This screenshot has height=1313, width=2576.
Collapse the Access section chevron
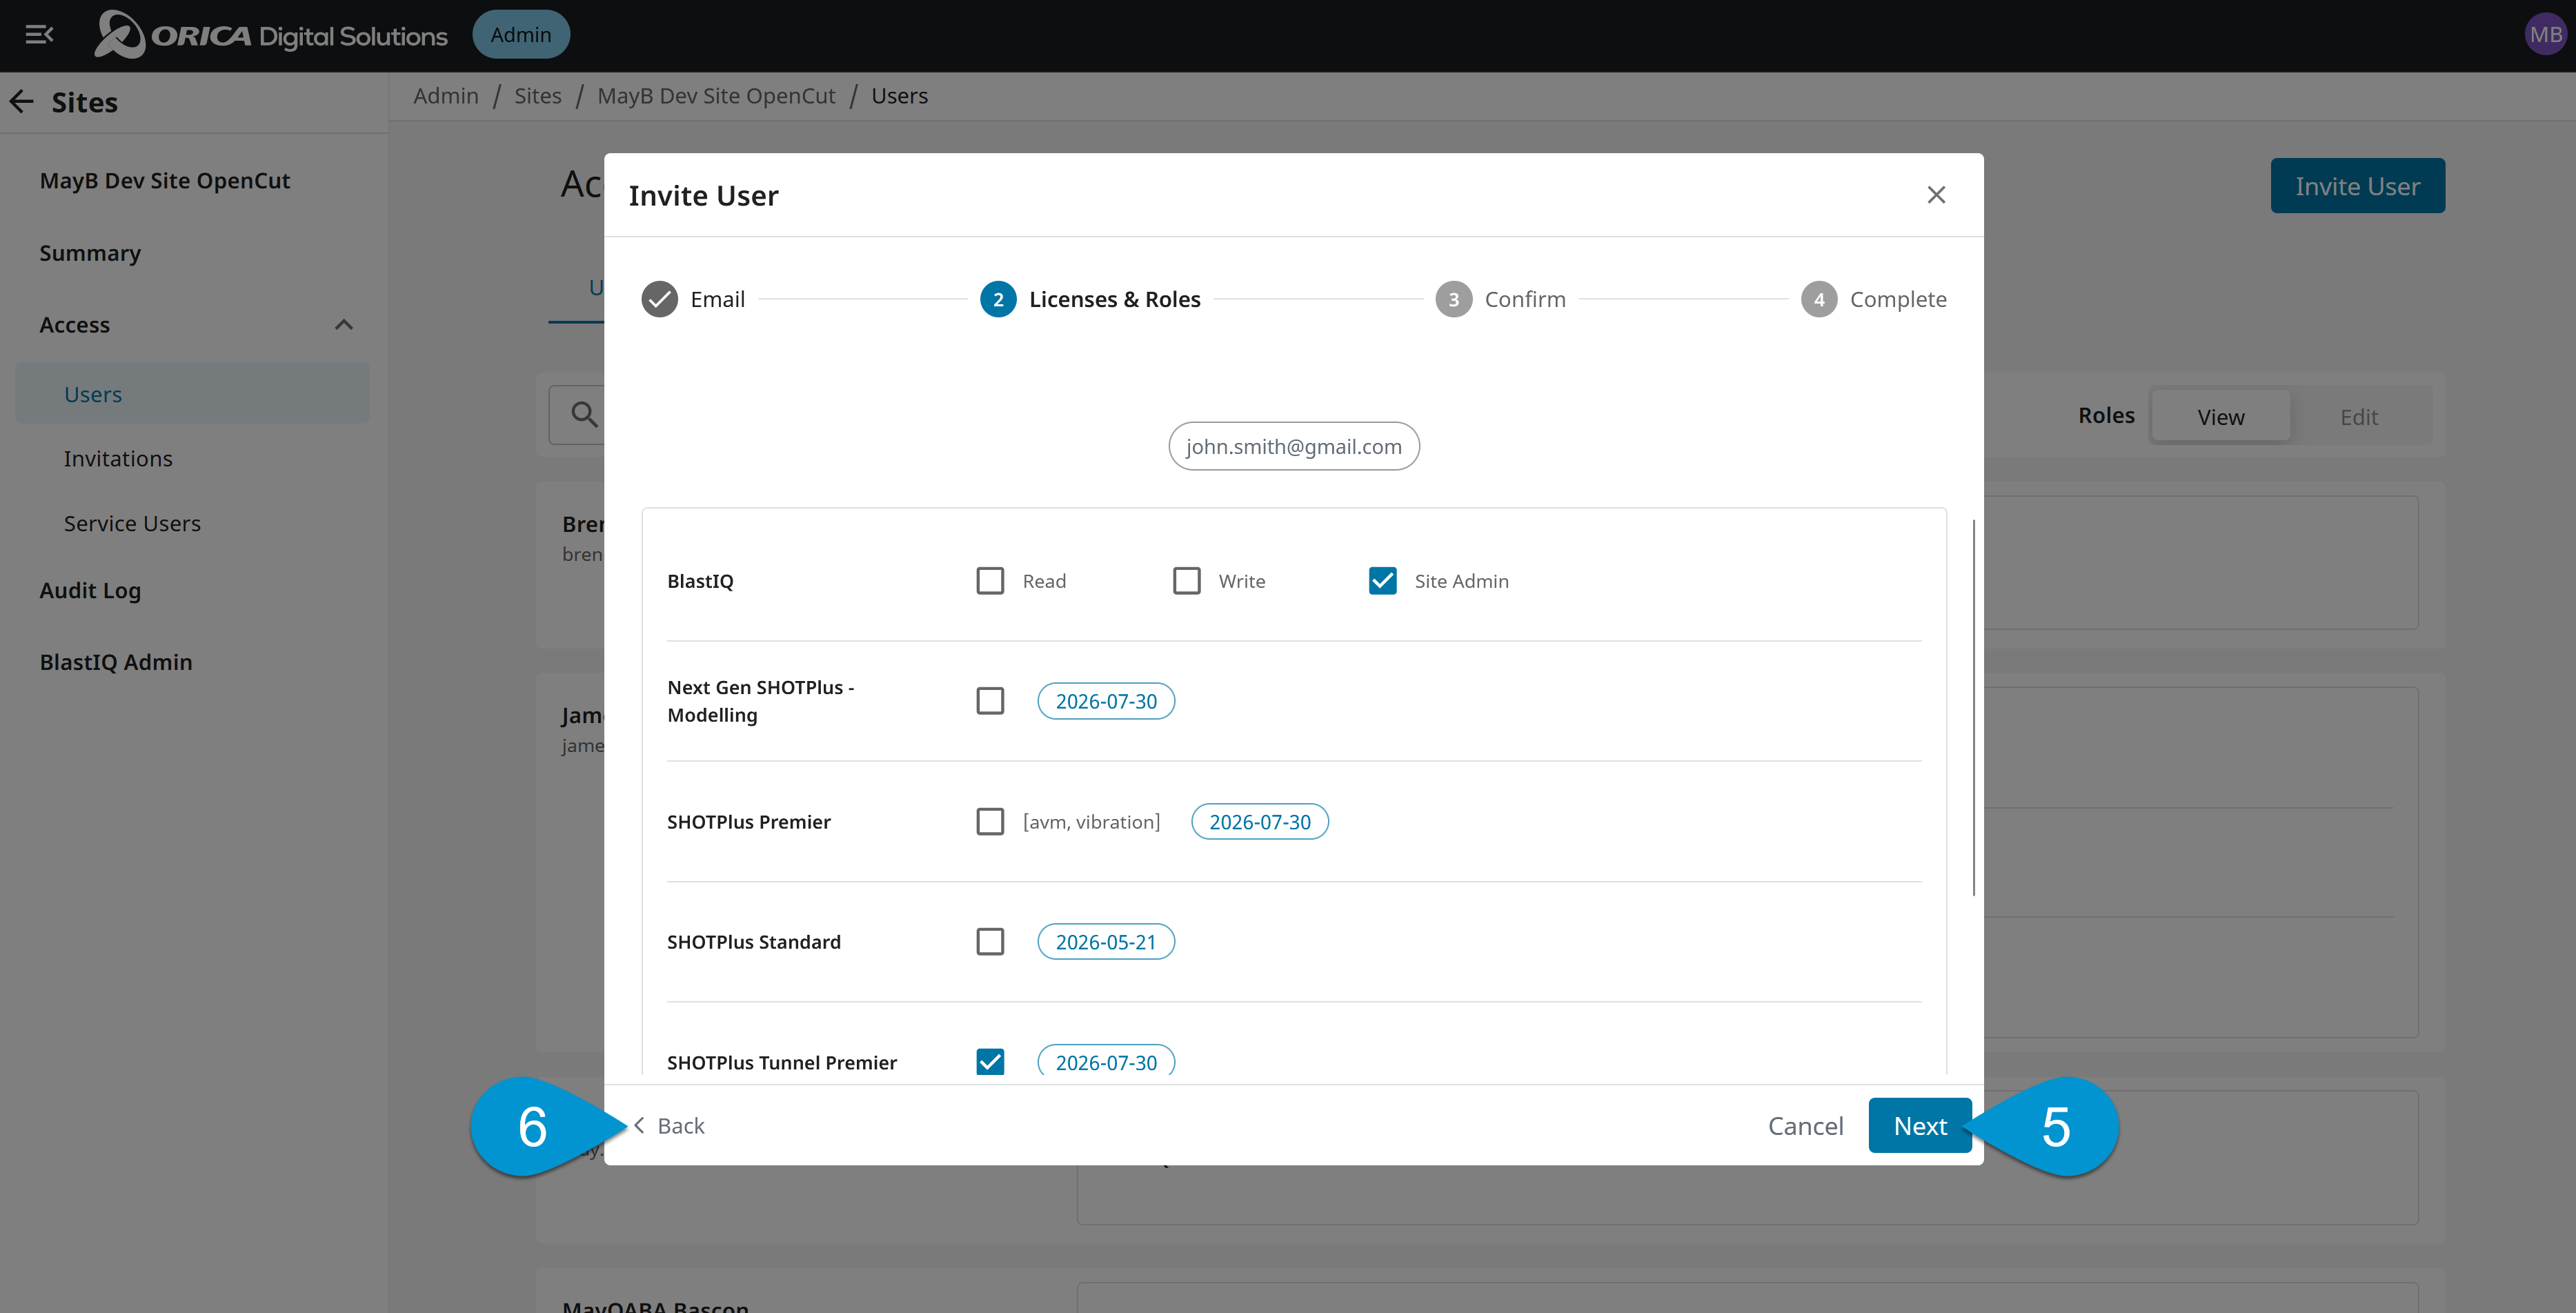click(344, 325)
